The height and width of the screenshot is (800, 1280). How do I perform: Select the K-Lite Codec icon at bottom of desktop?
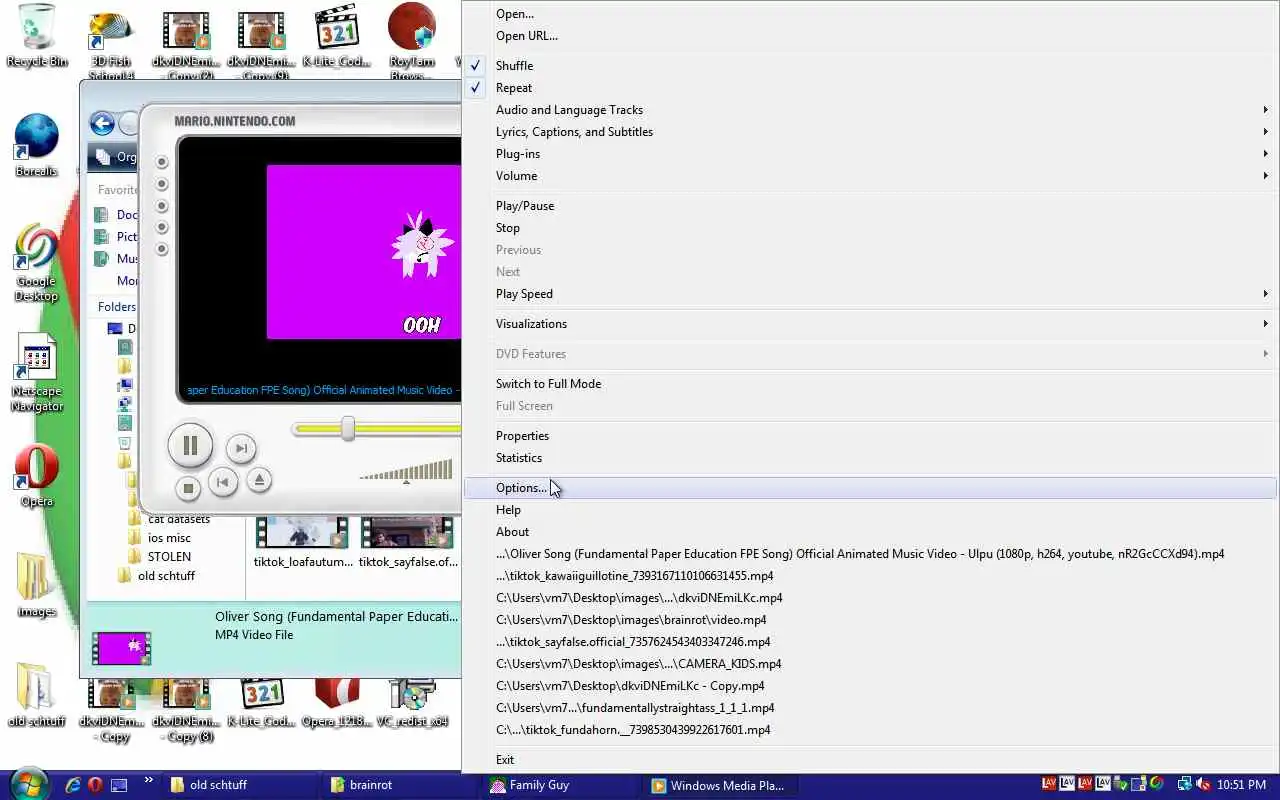262,702
